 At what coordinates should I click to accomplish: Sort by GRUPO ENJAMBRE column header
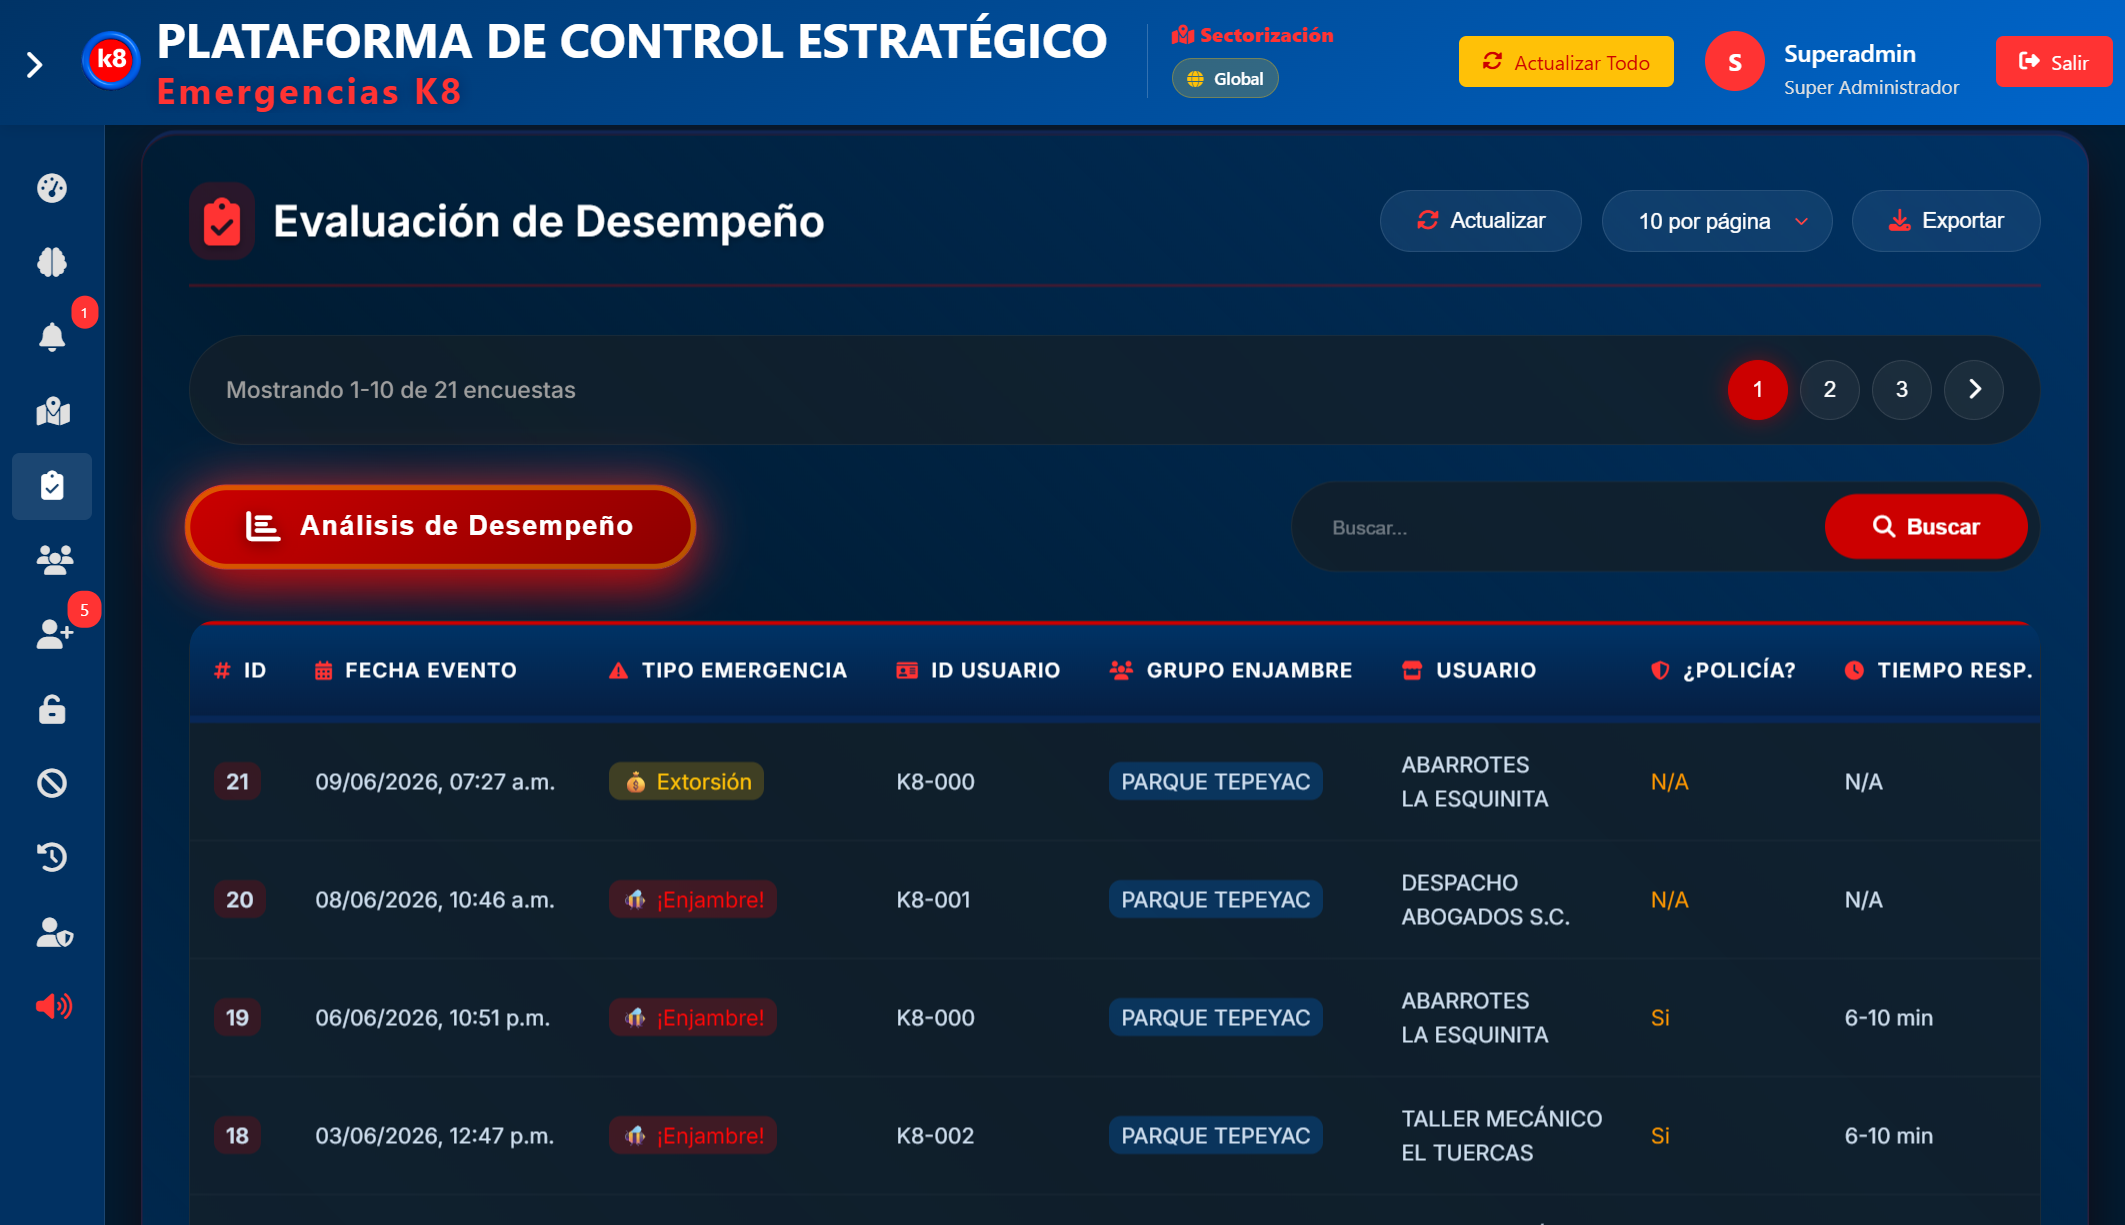point(1231,671)
